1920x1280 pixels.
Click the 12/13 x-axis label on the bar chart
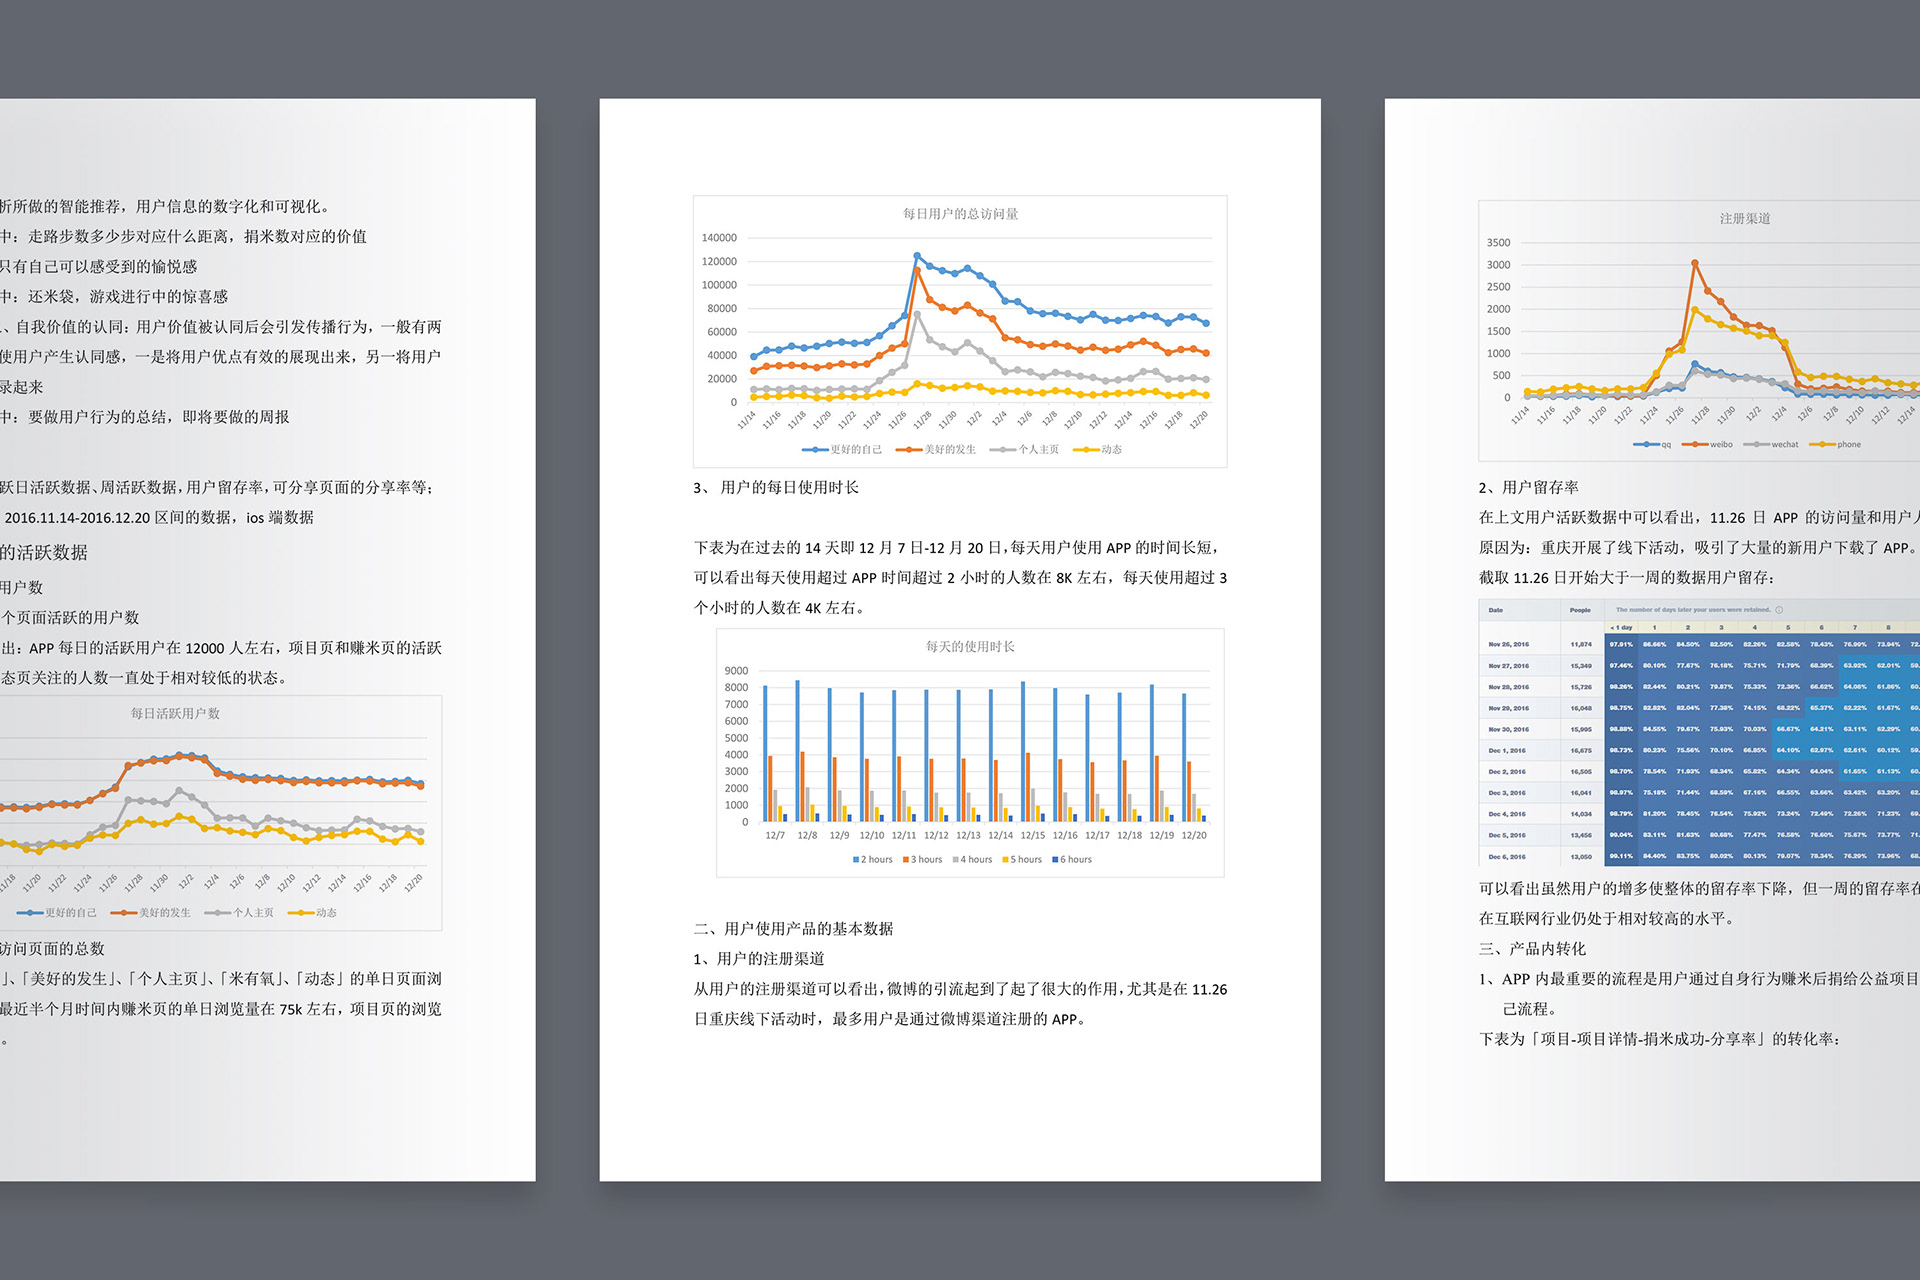point(968,836)
